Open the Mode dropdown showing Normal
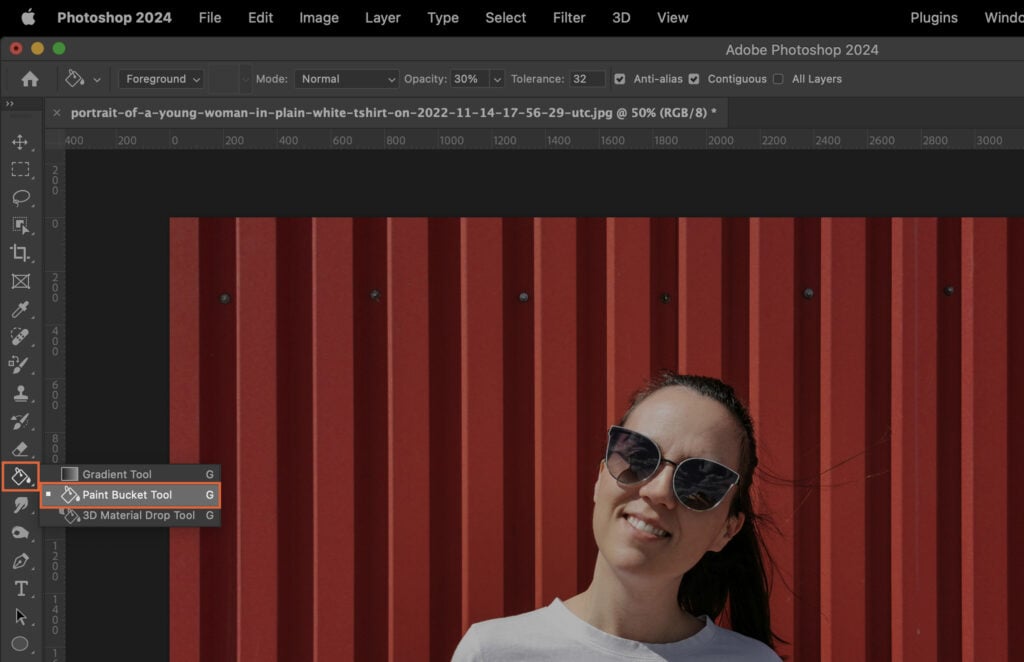The image size is (1024, 662). click(x=347, y=78)
